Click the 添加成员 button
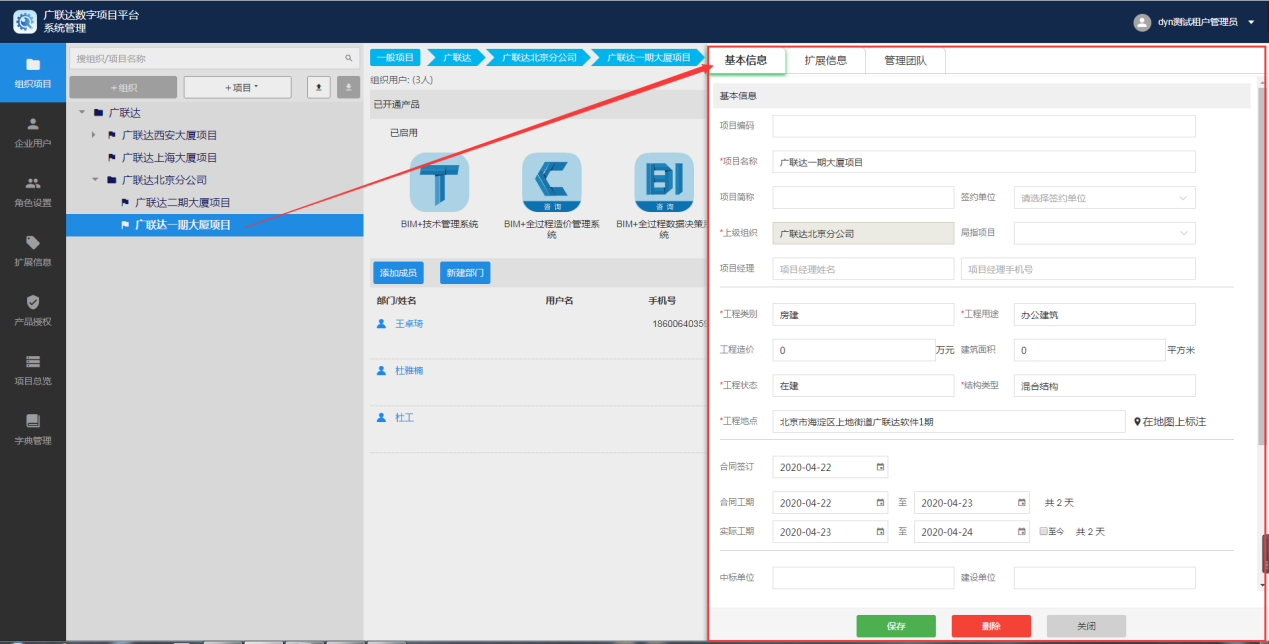 [x=397, y=273]
